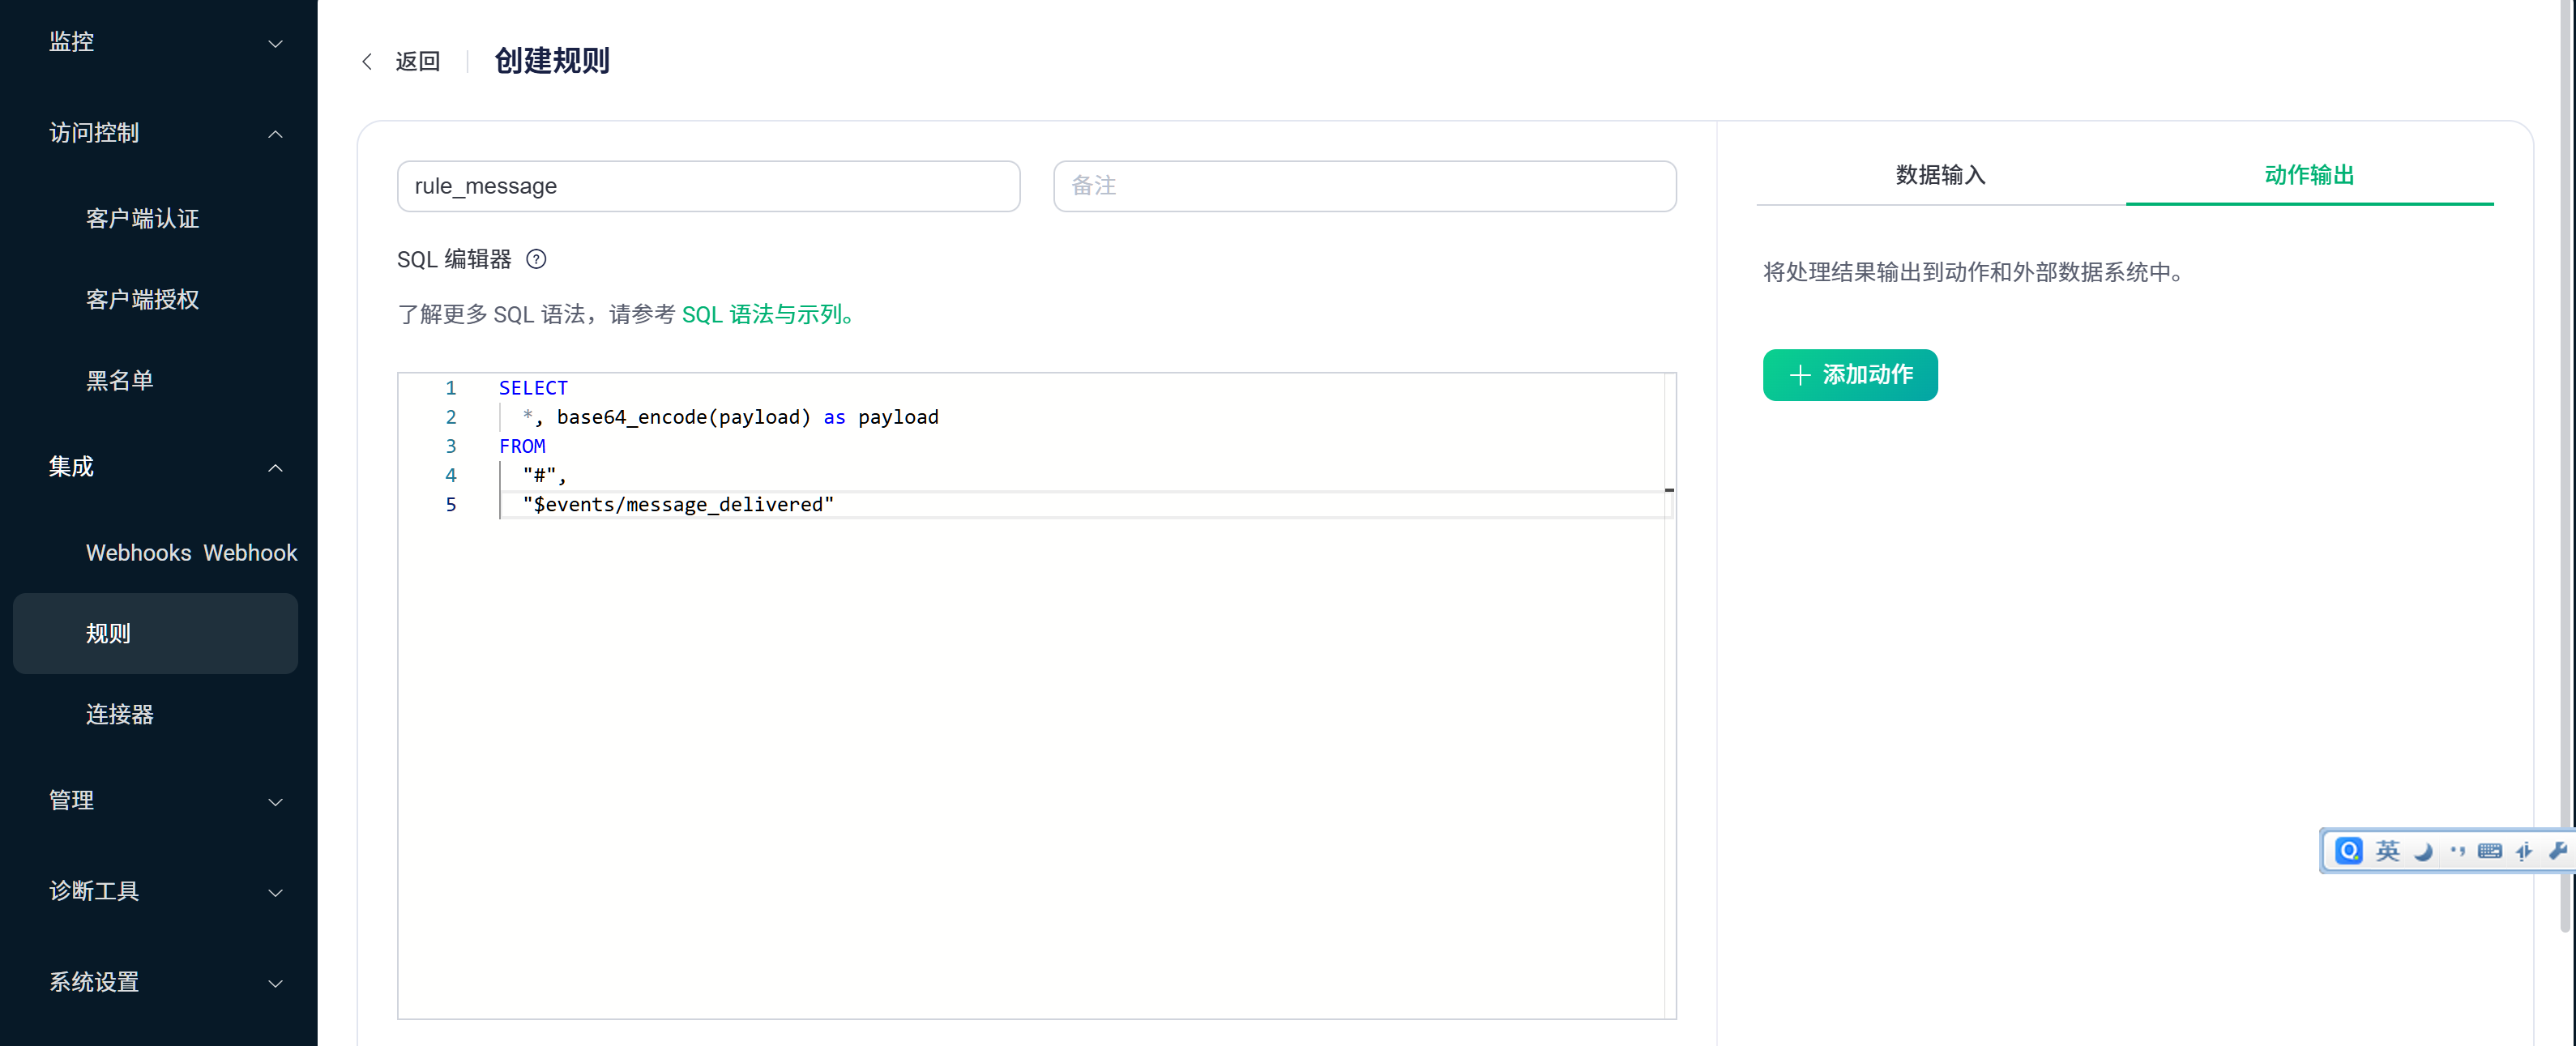Collapse the 集成 sidebar section
Screen dimensions: 2576x1046
coord(165,467)
